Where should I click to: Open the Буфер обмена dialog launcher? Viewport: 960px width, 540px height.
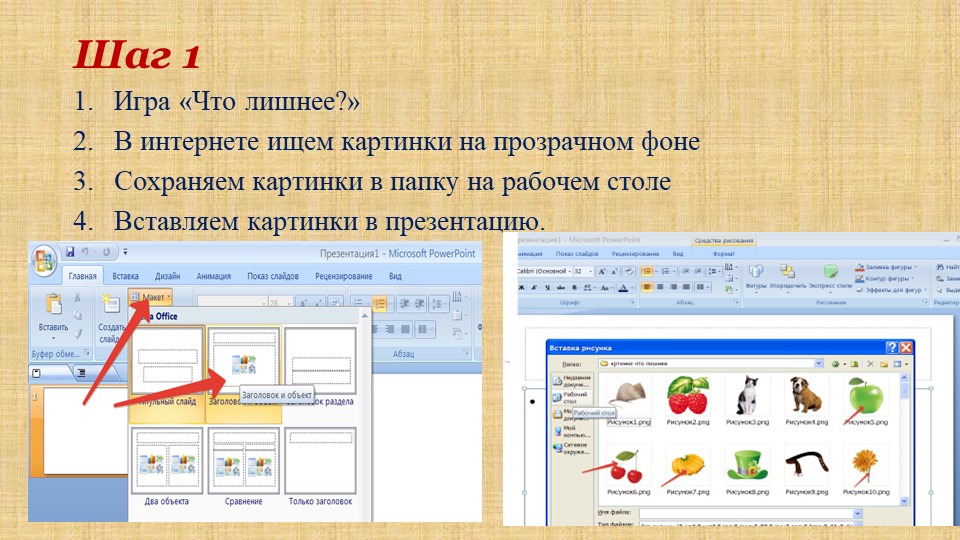[x=86, y=353]
